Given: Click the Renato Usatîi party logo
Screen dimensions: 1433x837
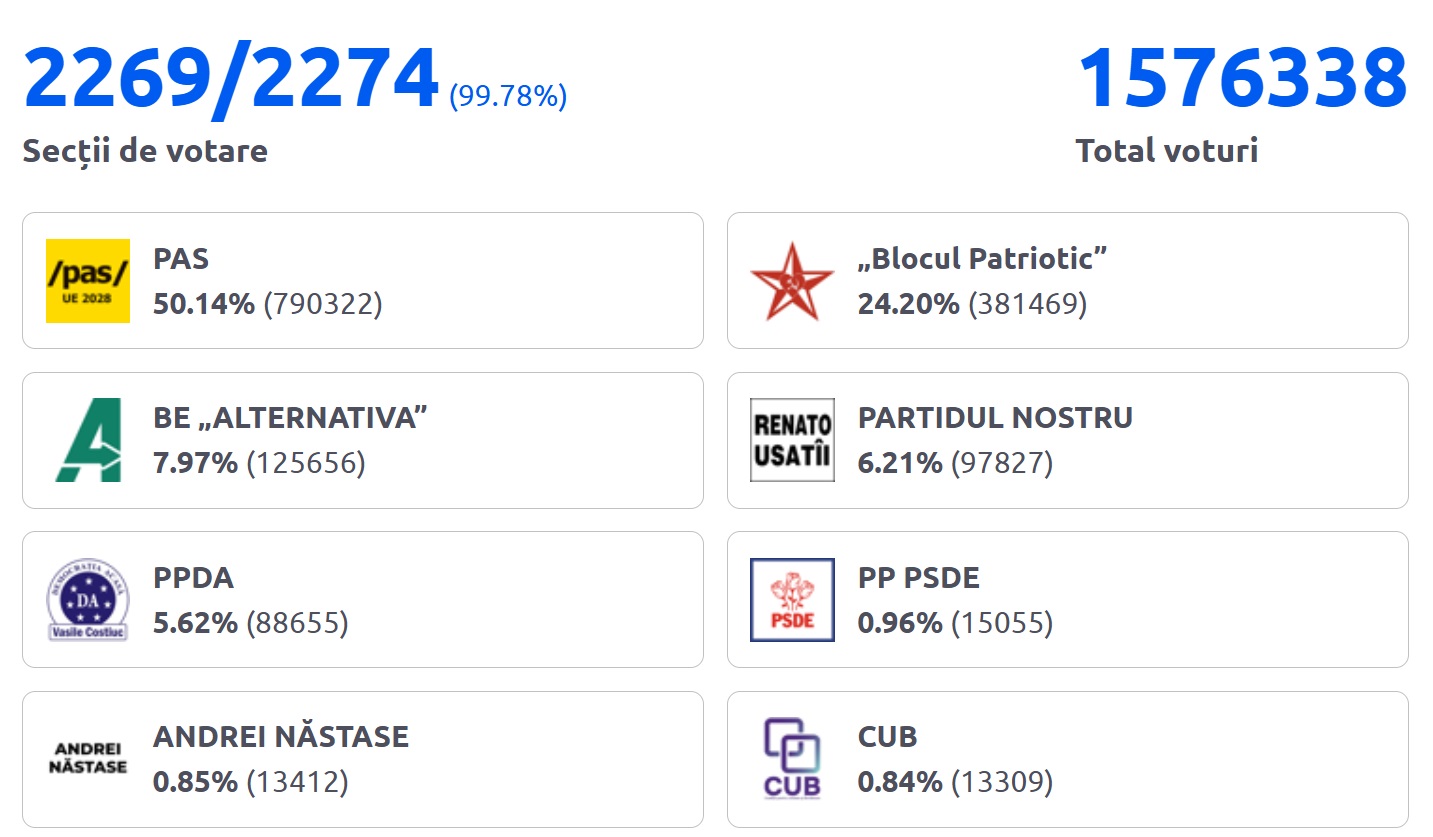Looking at the screenshot, I should point(792,440).
